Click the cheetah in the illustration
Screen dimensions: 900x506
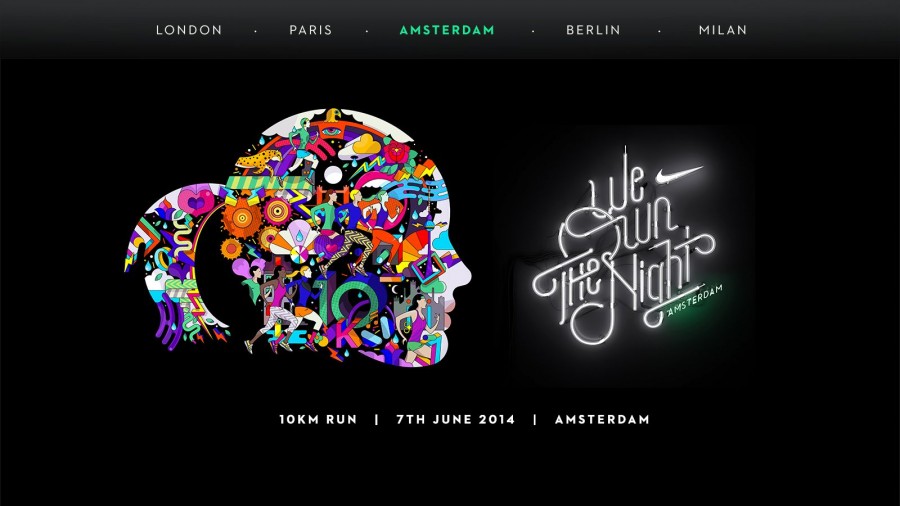258,161
